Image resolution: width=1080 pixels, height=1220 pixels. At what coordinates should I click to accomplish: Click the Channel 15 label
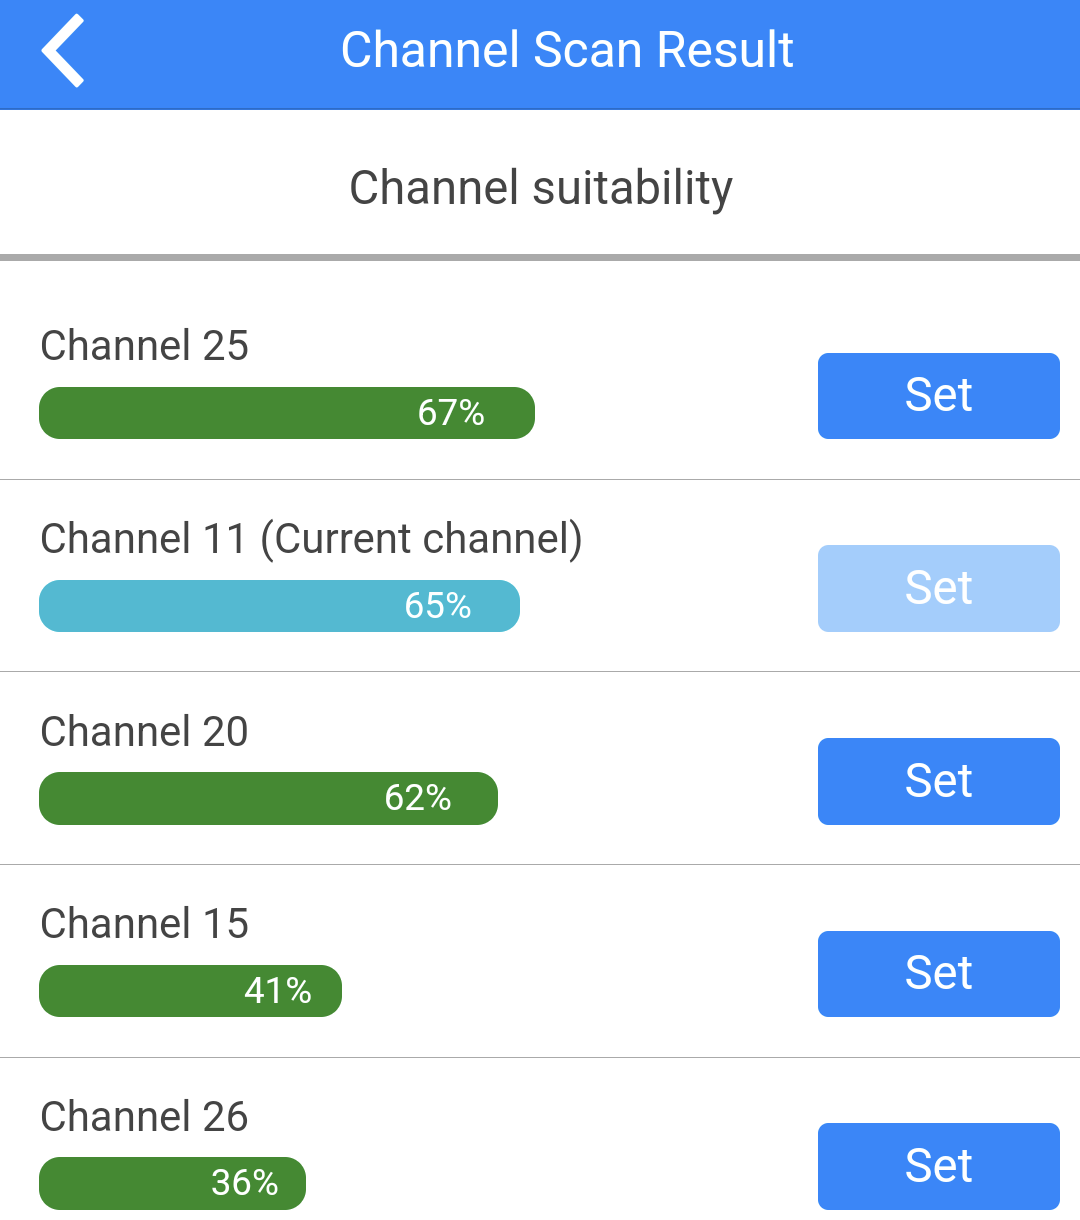click(144, 924)
